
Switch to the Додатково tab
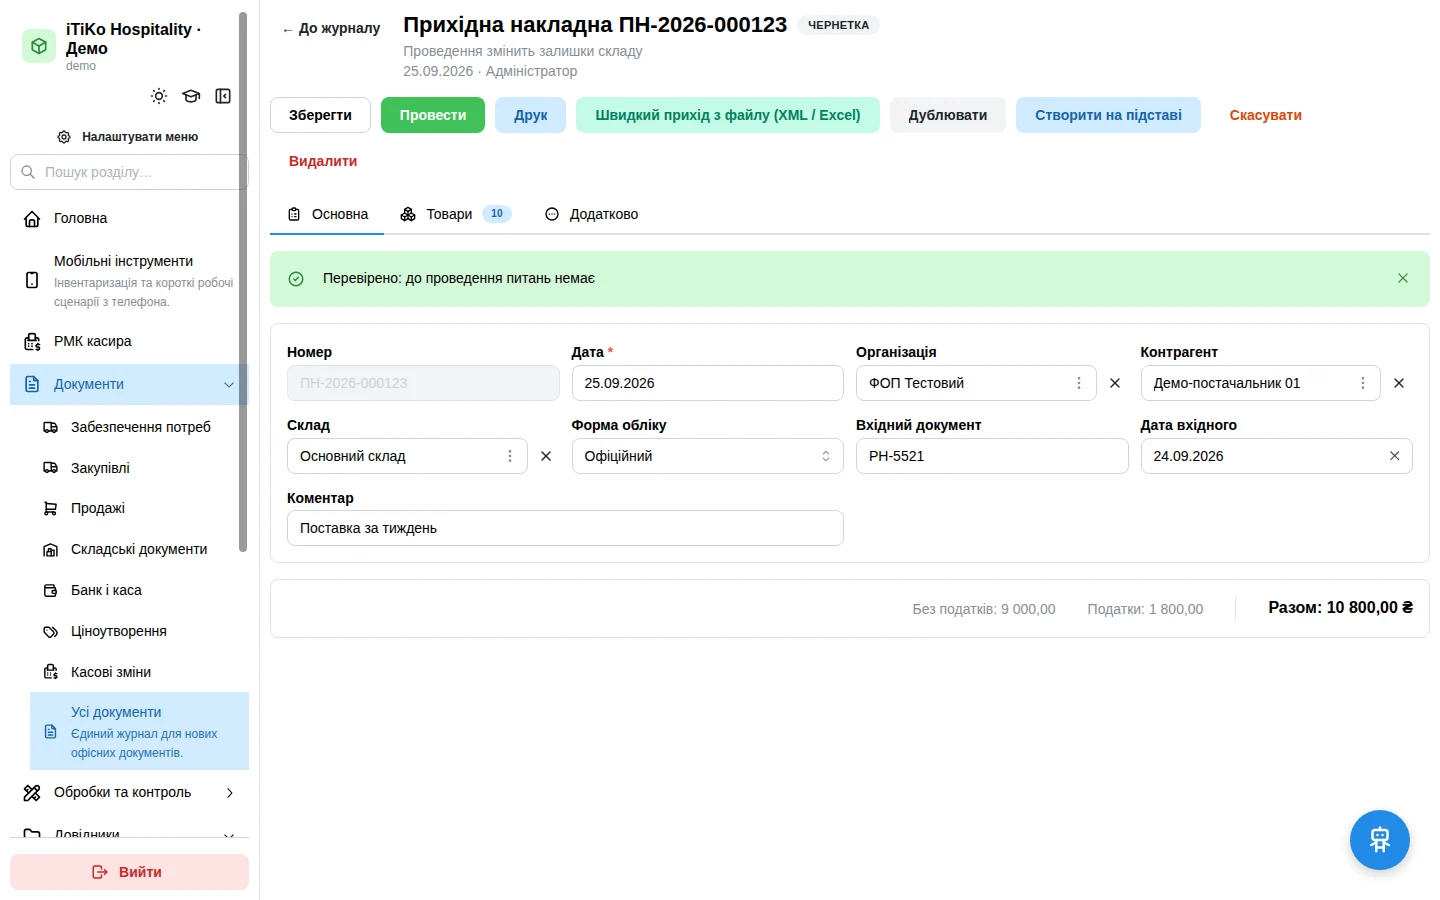(592, 214)
